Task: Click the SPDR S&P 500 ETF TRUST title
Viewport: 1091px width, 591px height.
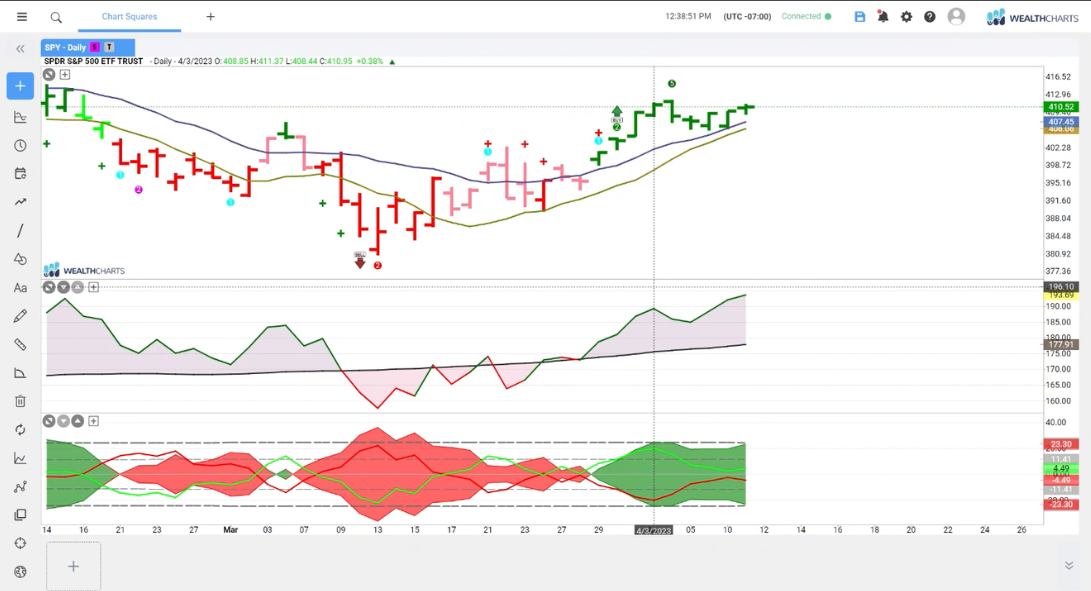Action: point(93,61)
